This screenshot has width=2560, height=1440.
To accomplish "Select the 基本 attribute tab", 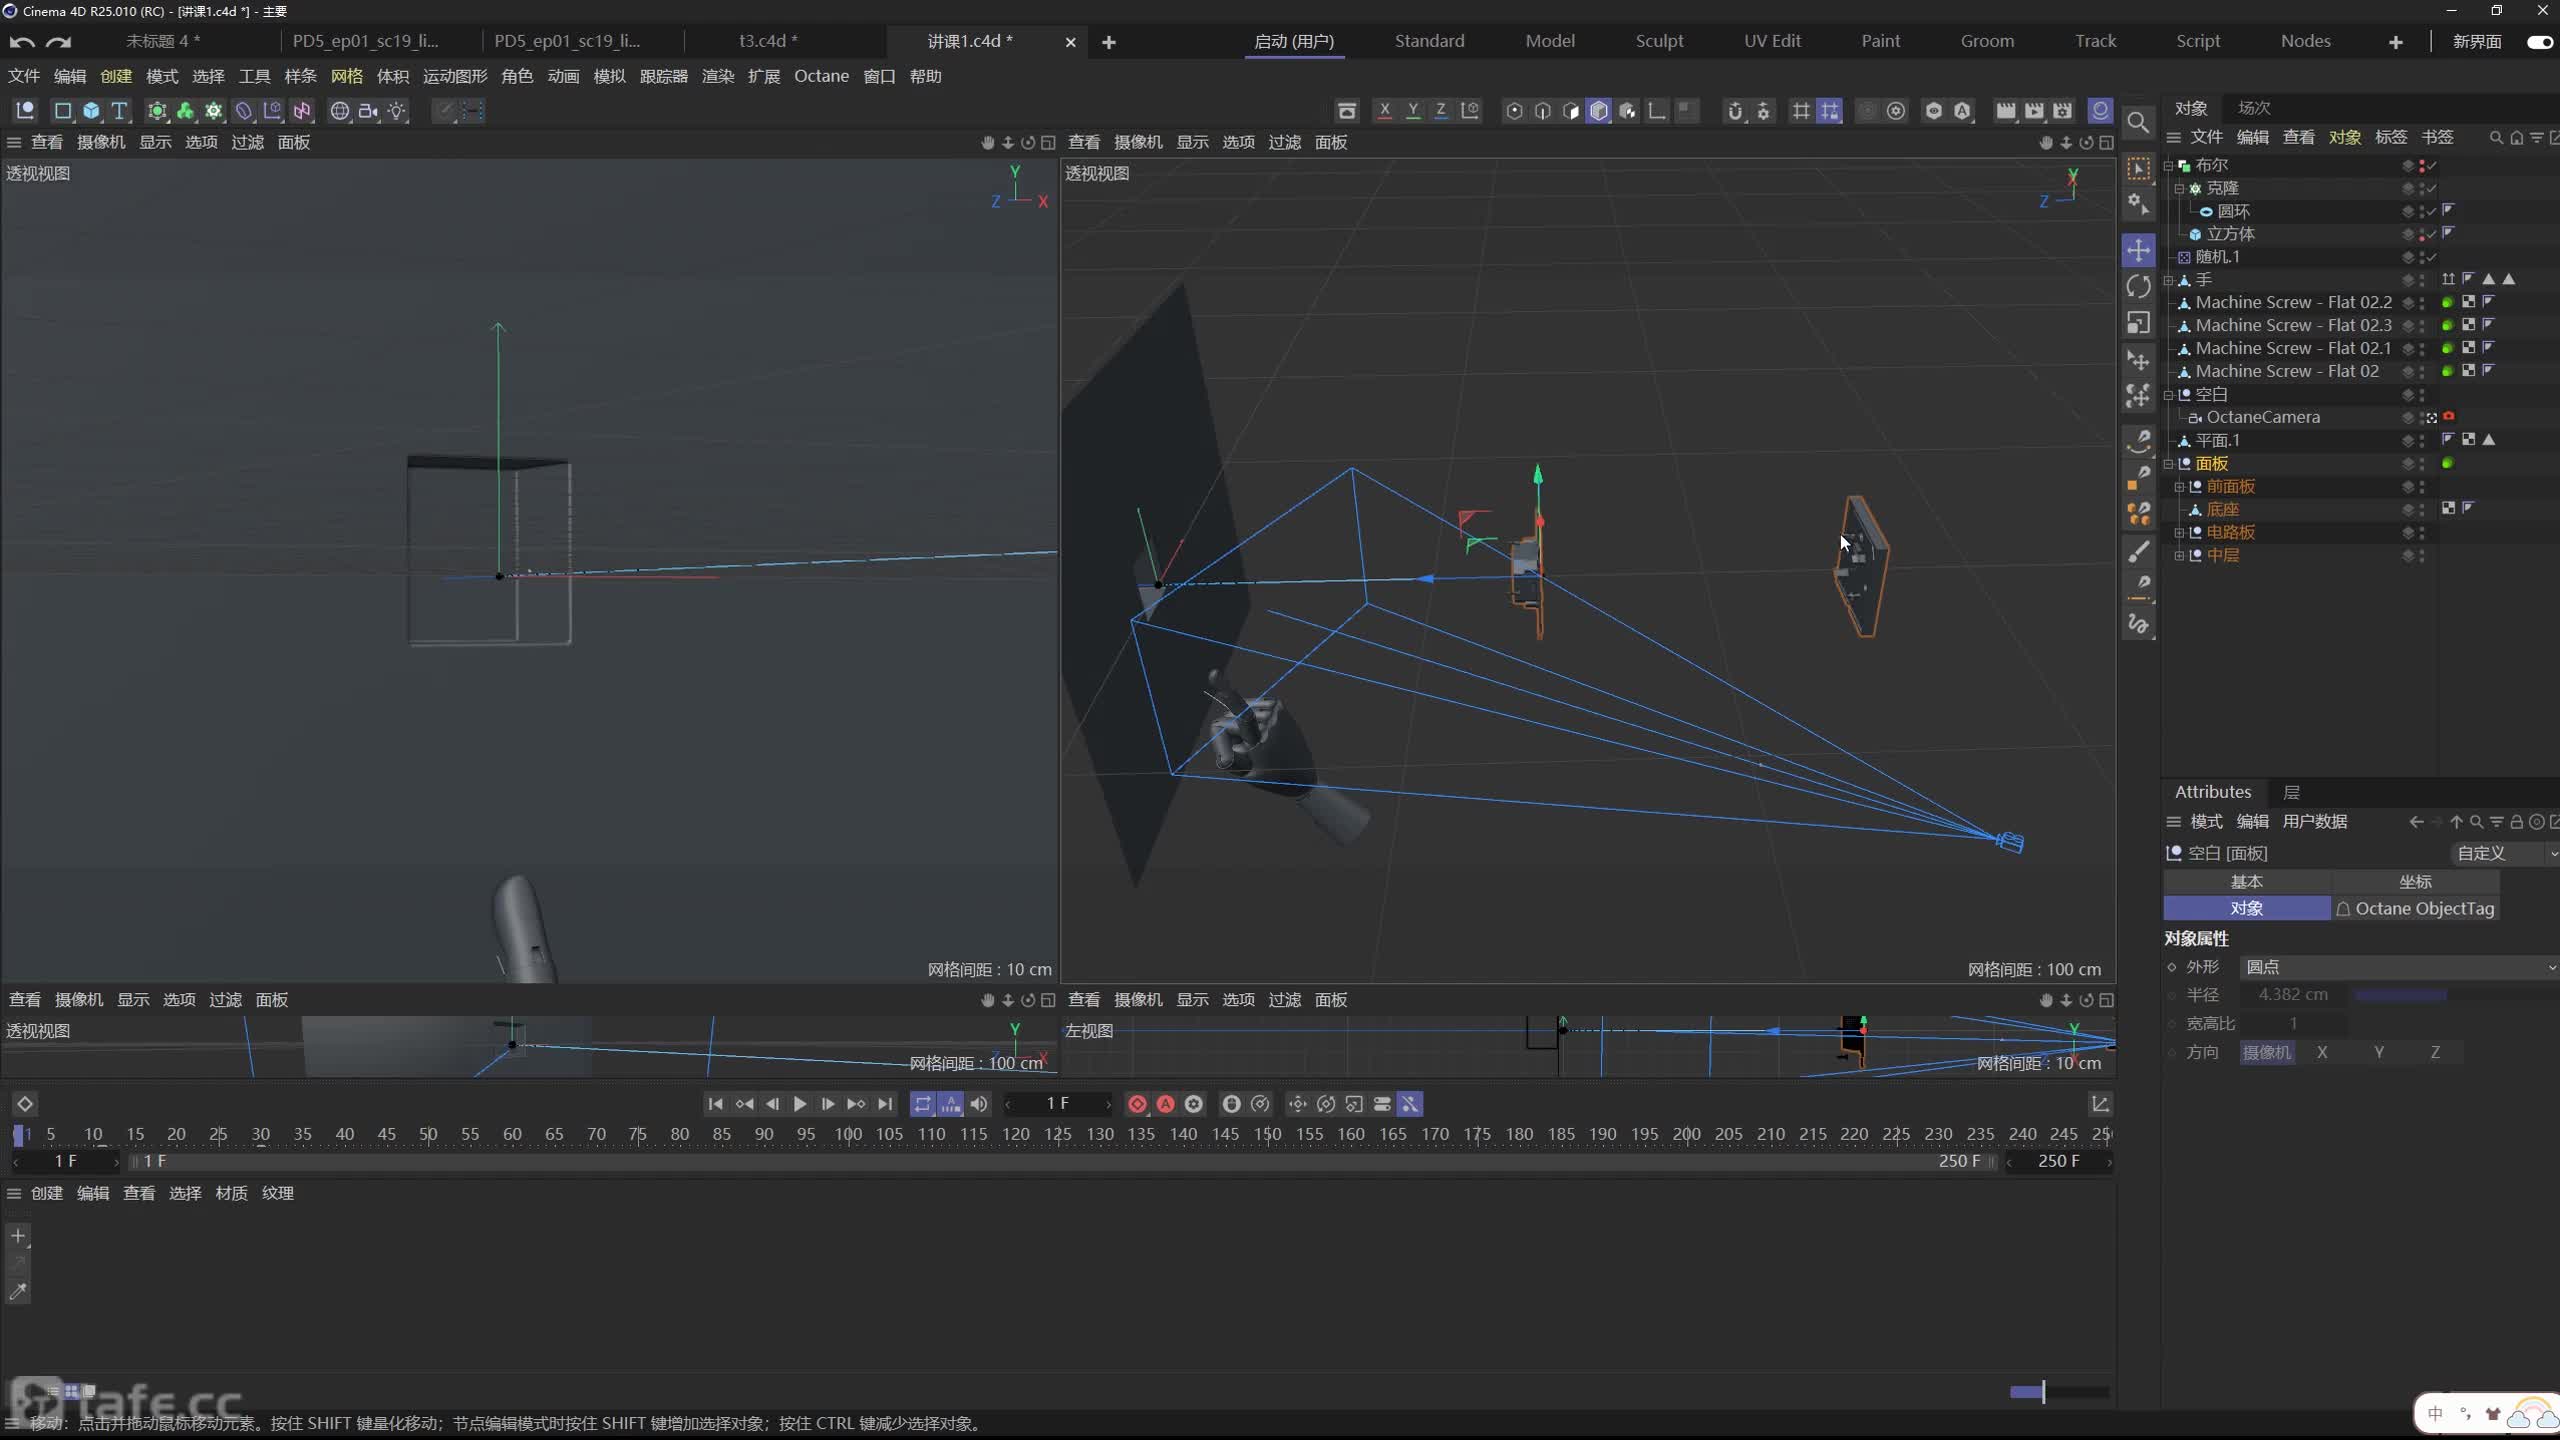I will (x=2246, y=881).
